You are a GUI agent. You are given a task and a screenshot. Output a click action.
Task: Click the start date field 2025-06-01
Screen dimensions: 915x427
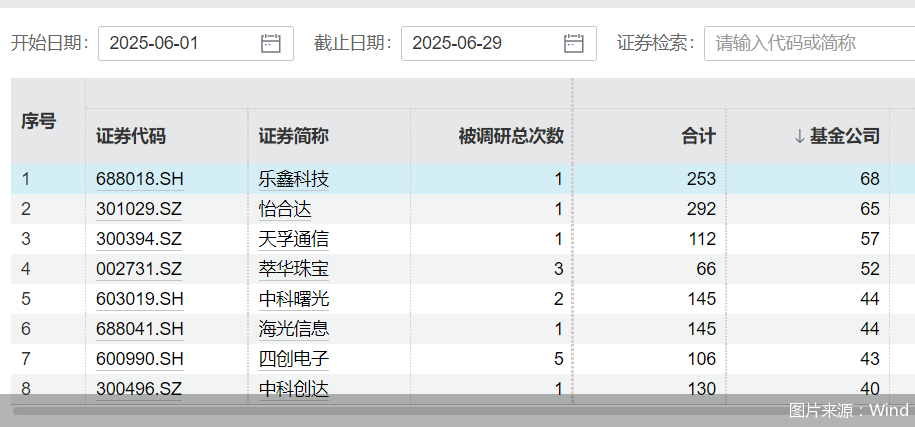[x=180, y=43]
